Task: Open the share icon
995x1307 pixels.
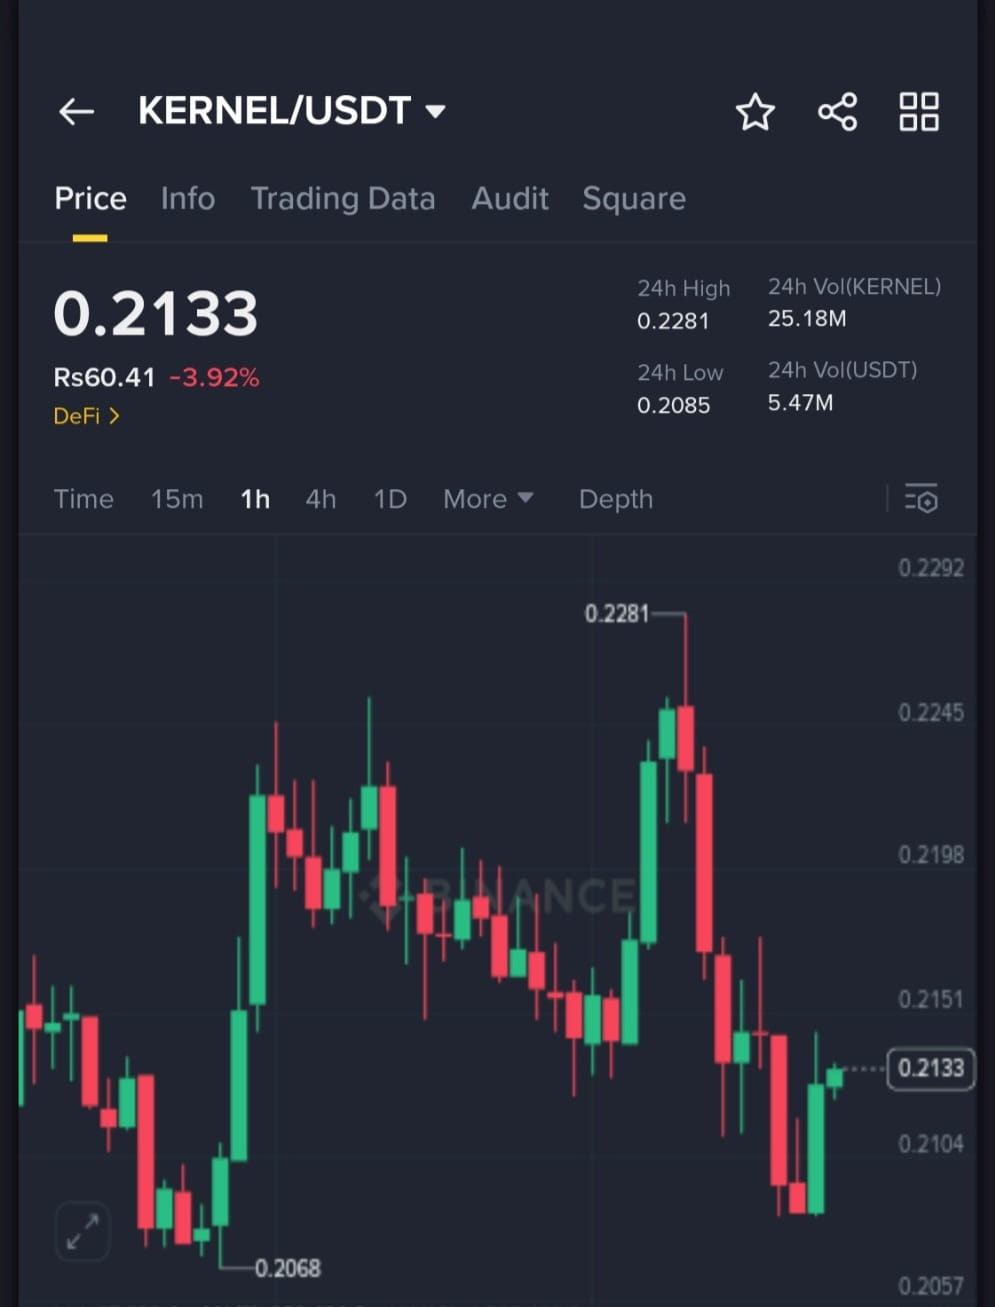Action: pyautogui.click(x=837, y=112)
